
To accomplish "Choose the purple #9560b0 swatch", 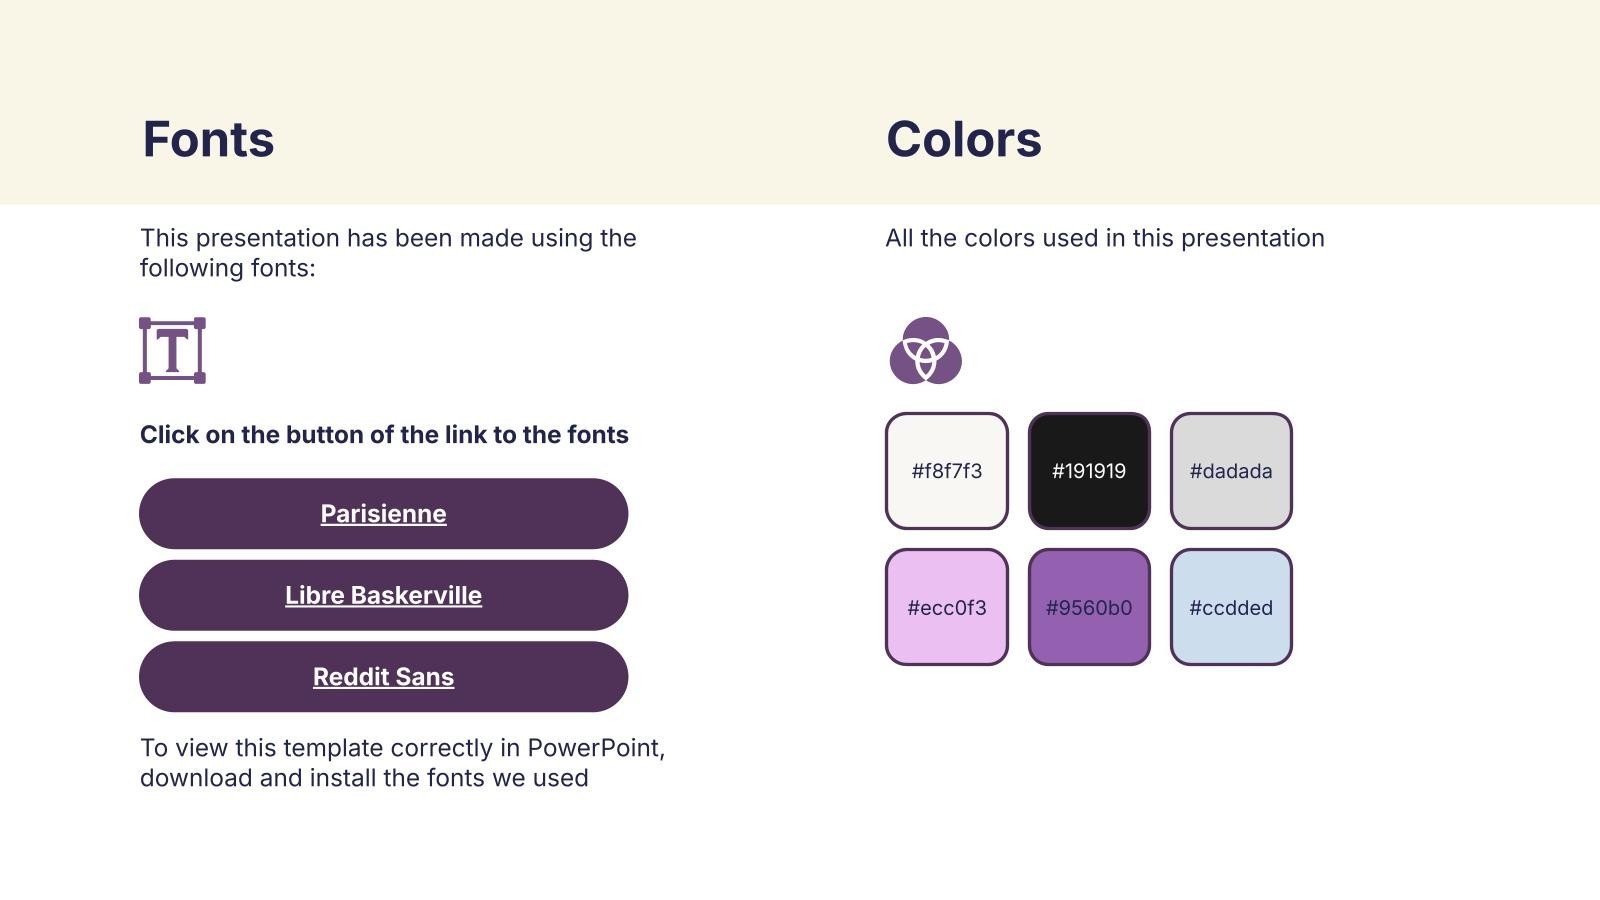I will (1089, 607).
